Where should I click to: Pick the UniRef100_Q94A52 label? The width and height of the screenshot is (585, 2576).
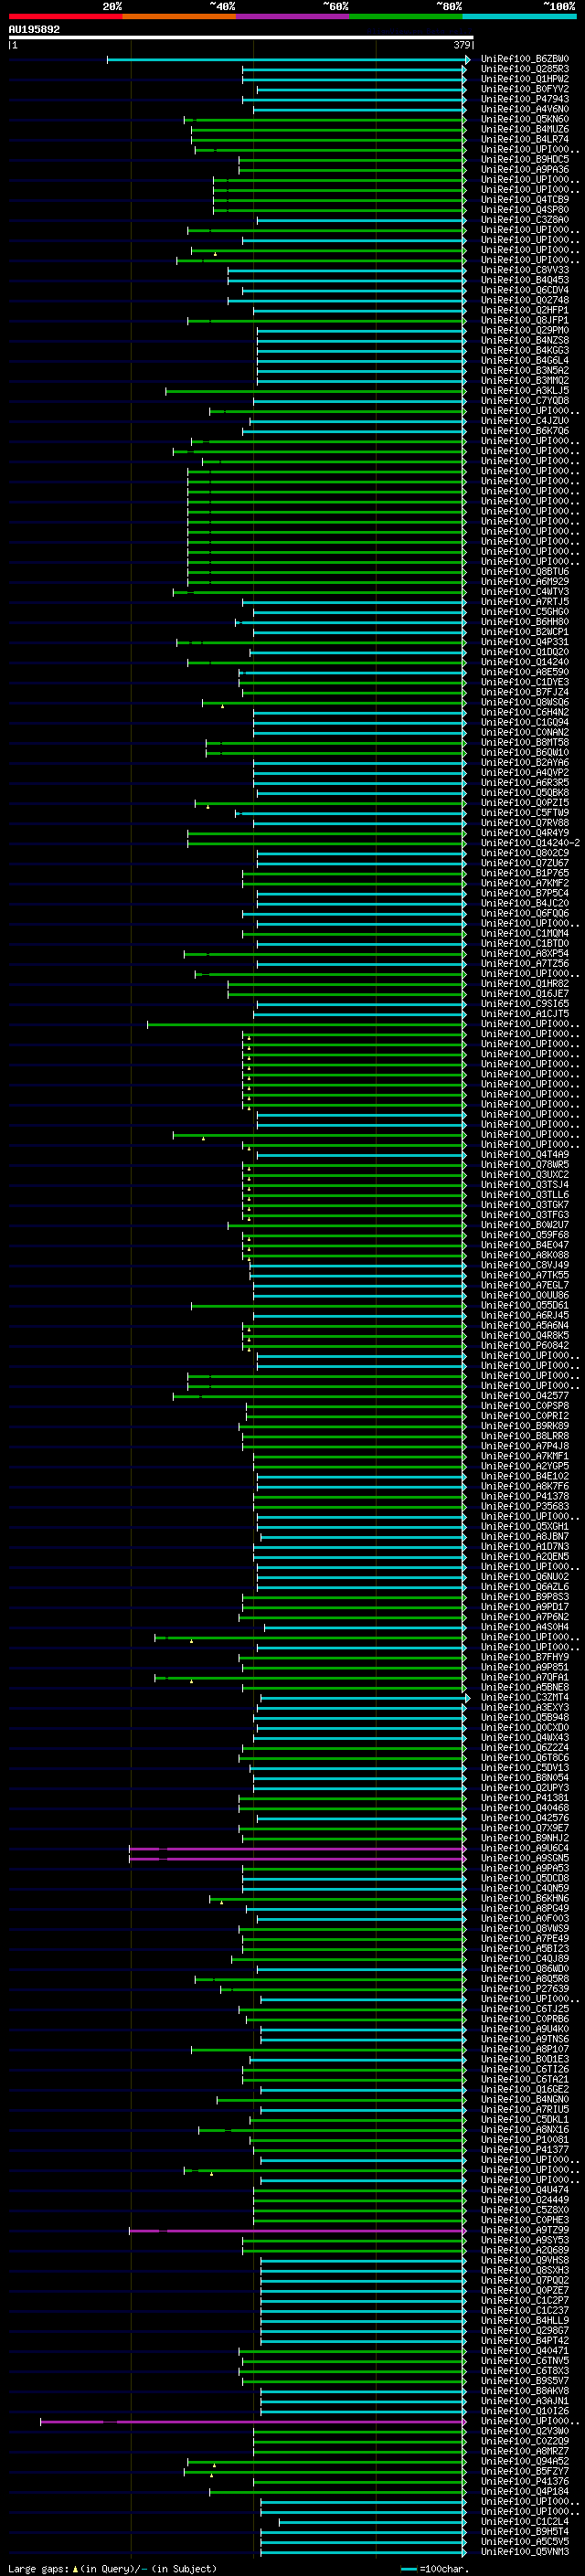click(524, 2461)
